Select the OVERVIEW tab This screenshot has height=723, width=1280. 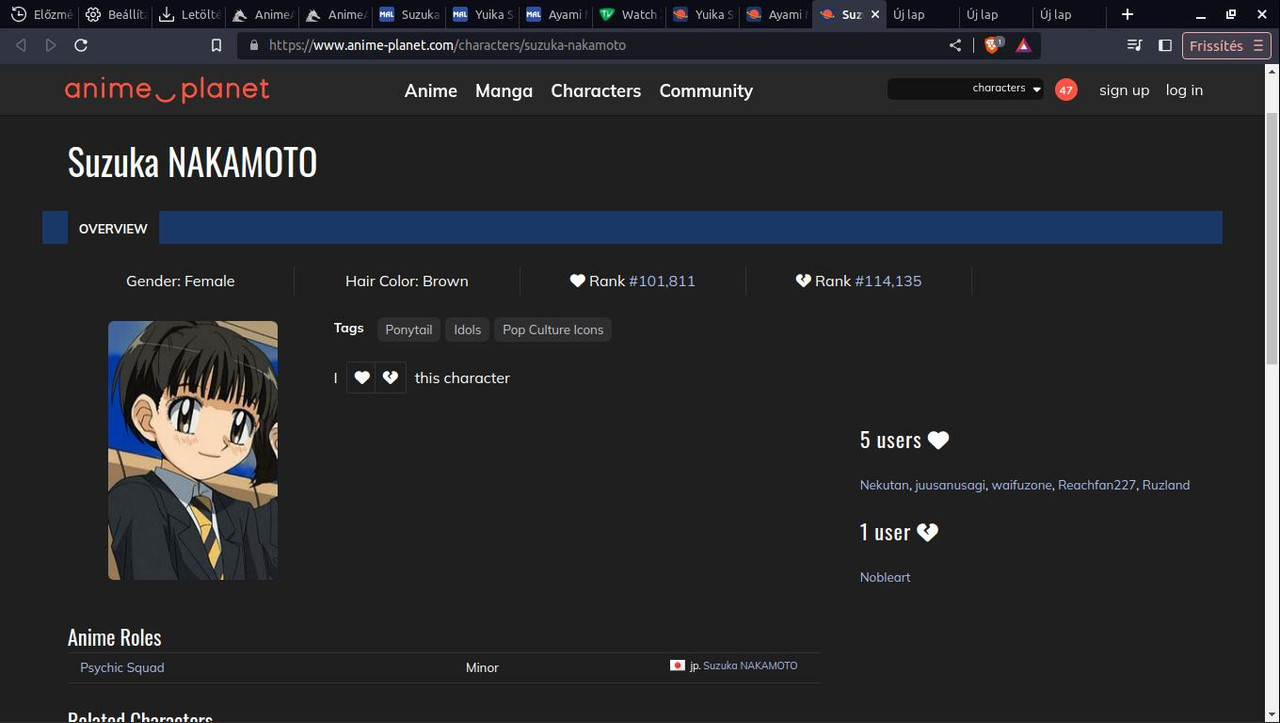tap(113, 228)
